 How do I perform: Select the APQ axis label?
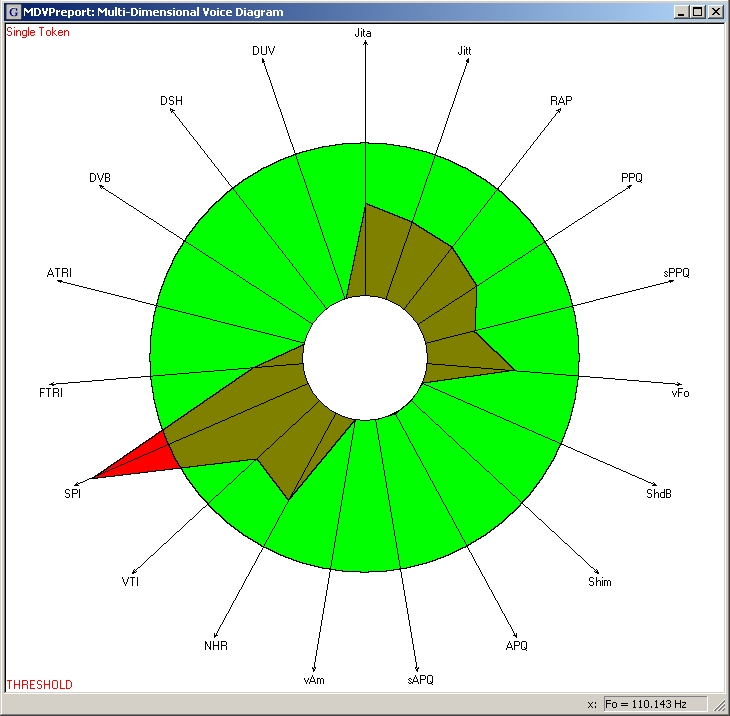pyautogui.click(x=516, y=646)
